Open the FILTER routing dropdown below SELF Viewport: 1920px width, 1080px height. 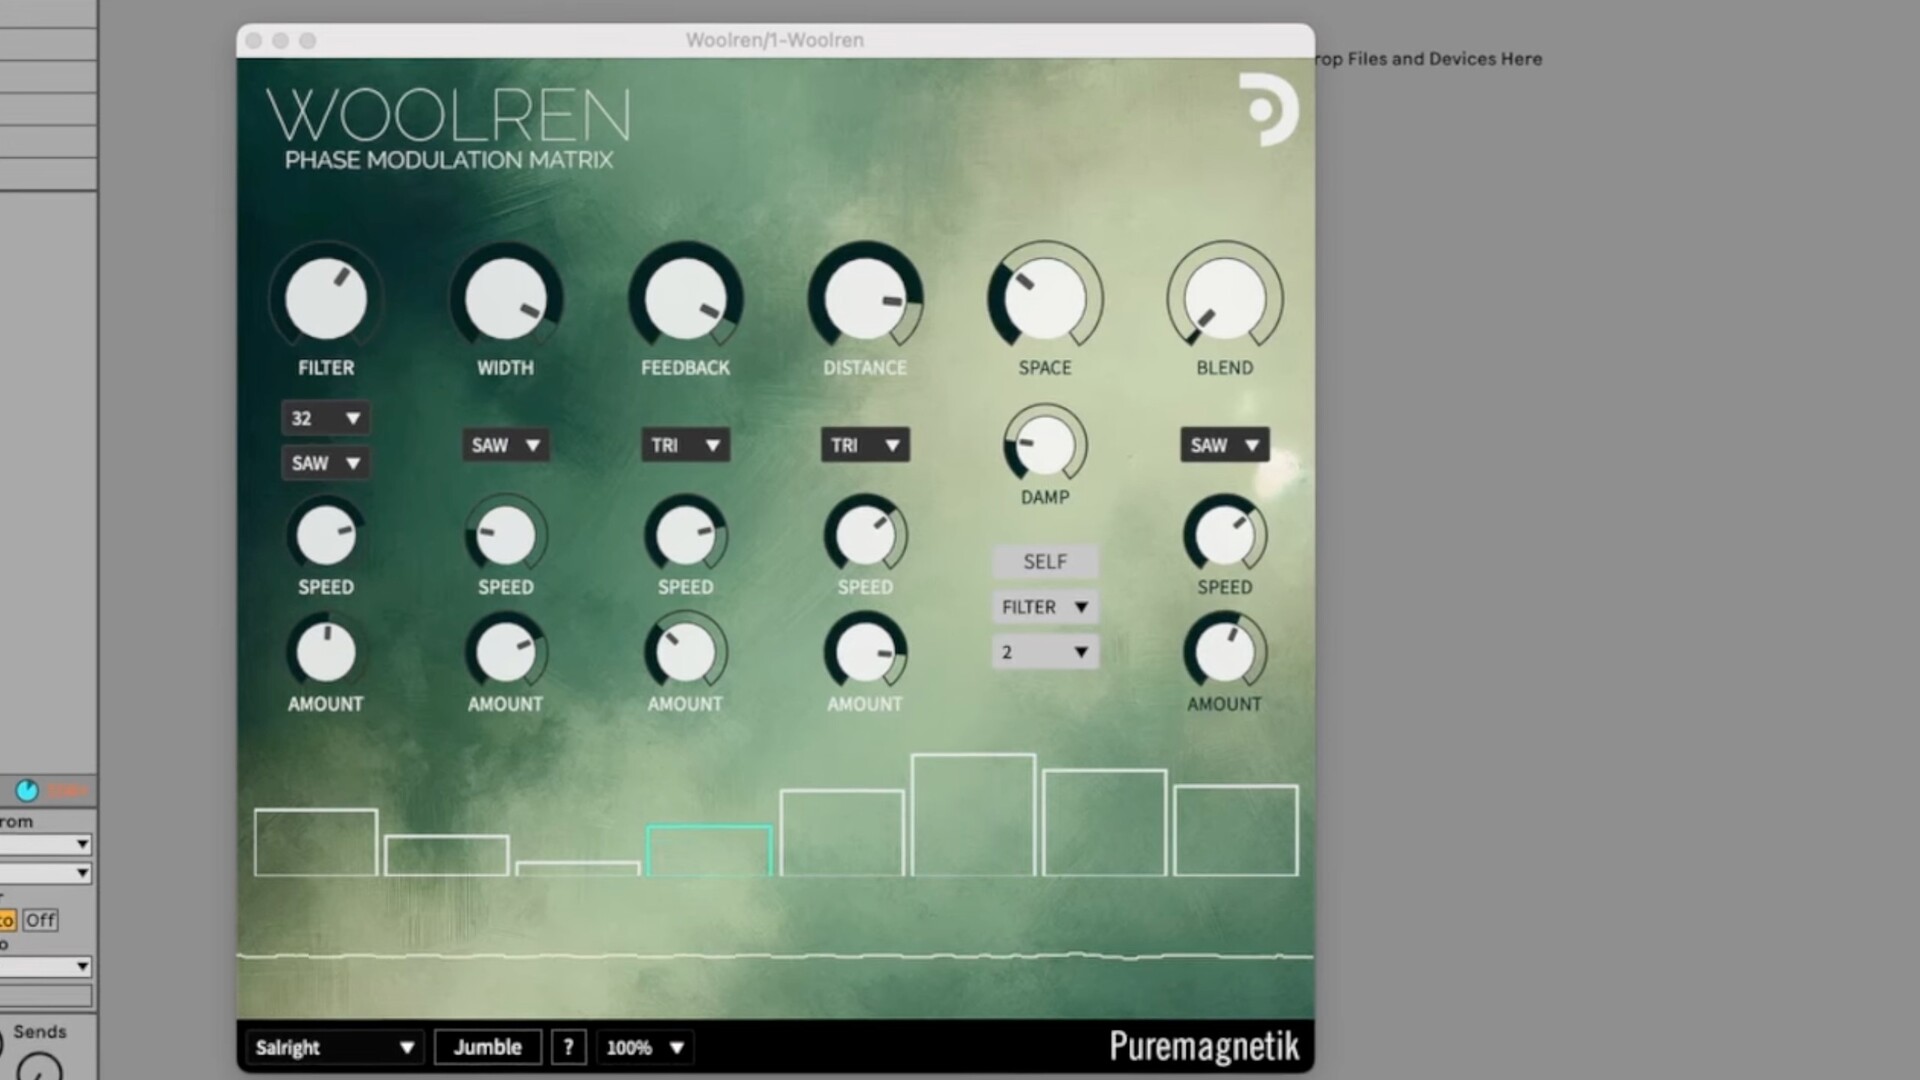[1045, 607]
